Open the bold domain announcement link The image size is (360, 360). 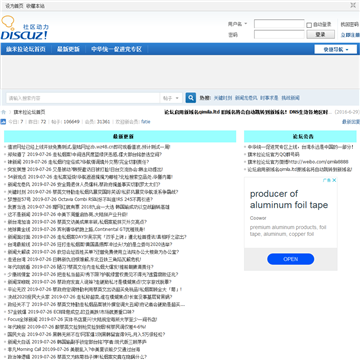tap(248, 112)
